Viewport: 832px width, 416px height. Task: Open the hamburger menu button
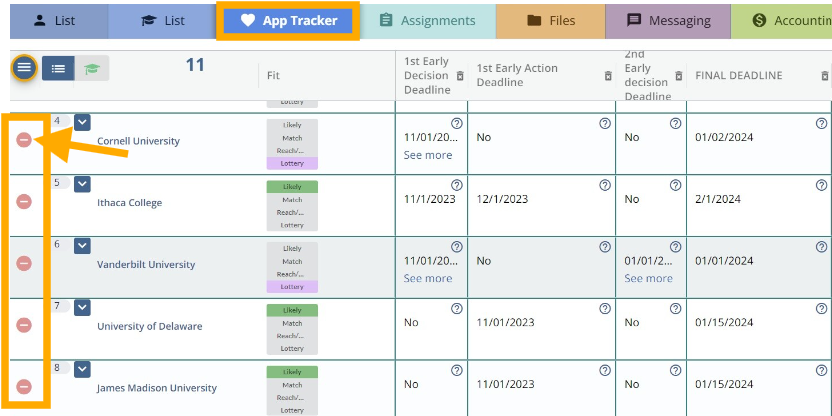(24, 67)
